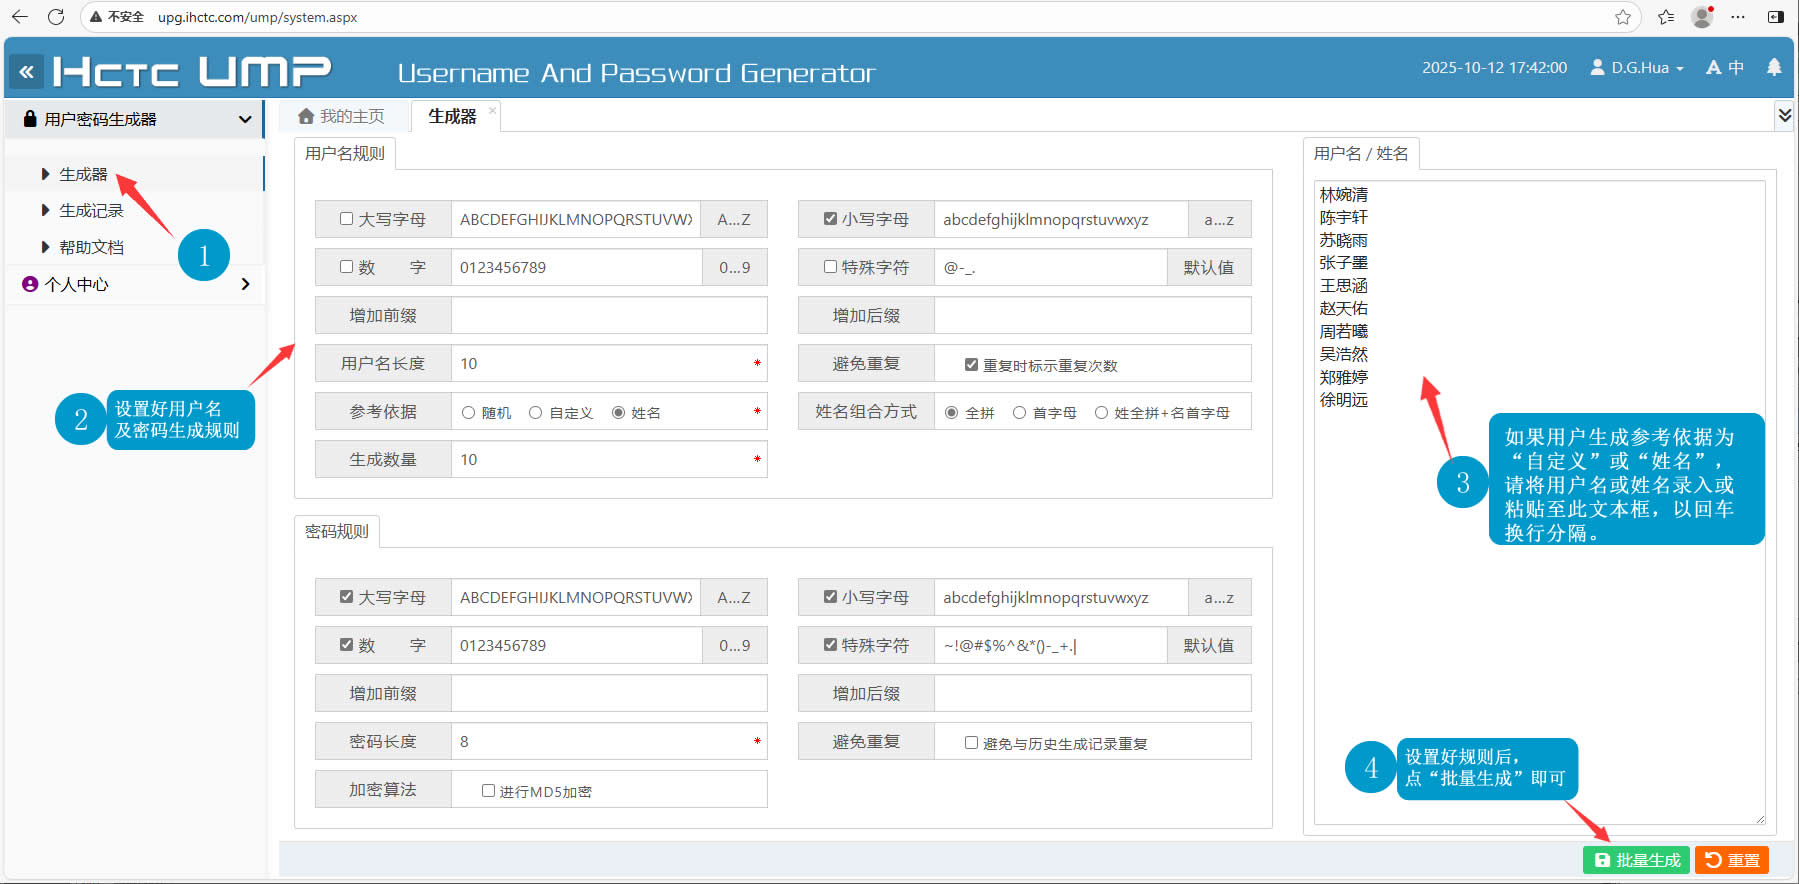
Task: Click the home icon on 我的主页 tab
Action: [x=306, y=117]
